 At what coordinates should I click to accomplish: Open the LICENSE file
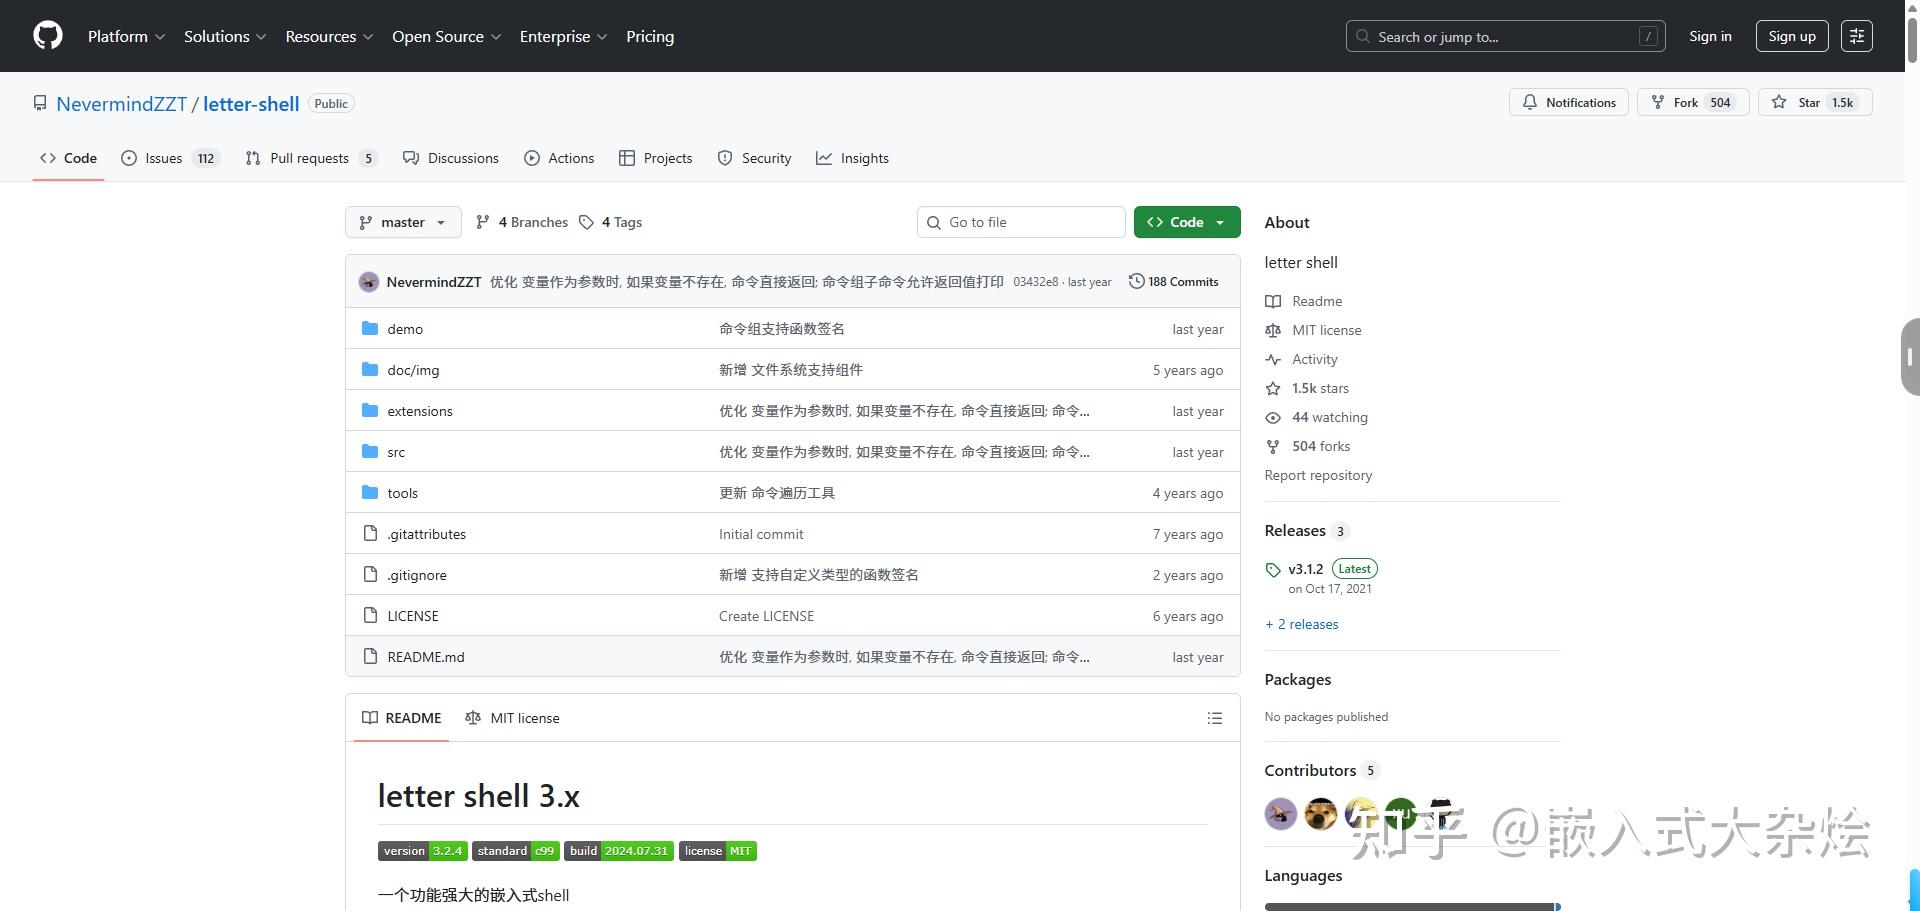pos(413,616)
